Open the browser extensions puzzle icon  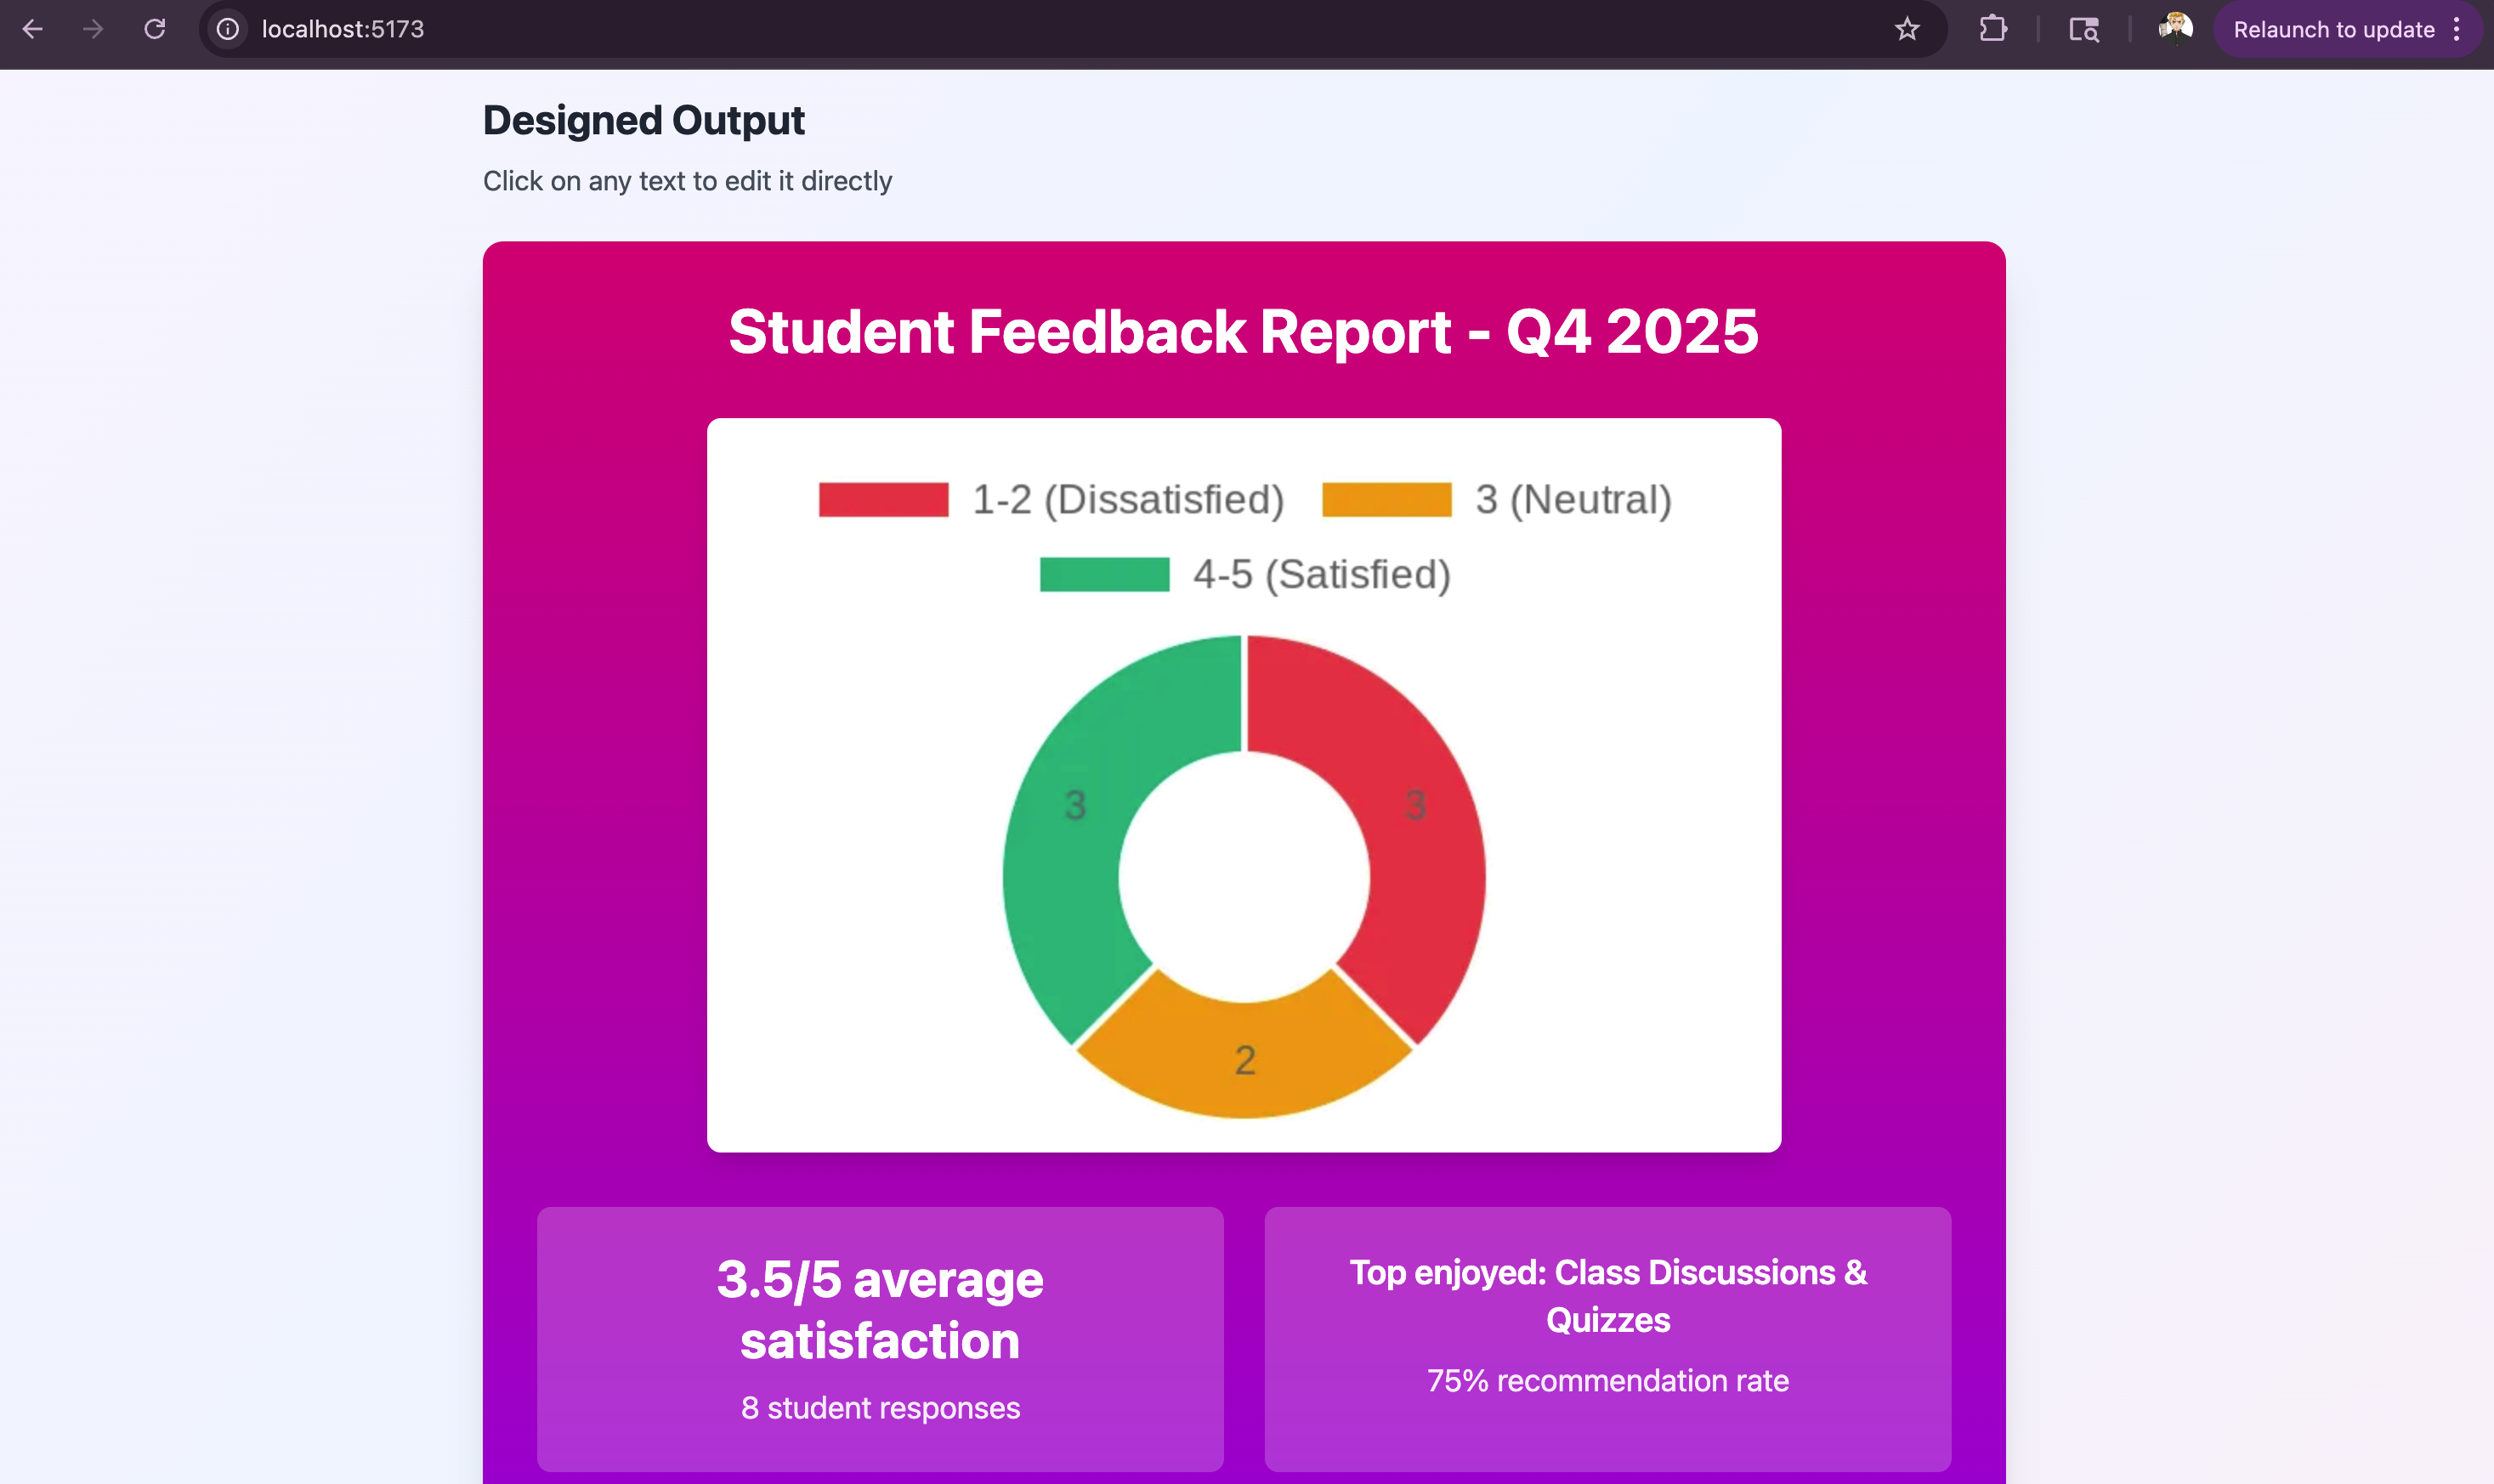(x=1992, y=29)
